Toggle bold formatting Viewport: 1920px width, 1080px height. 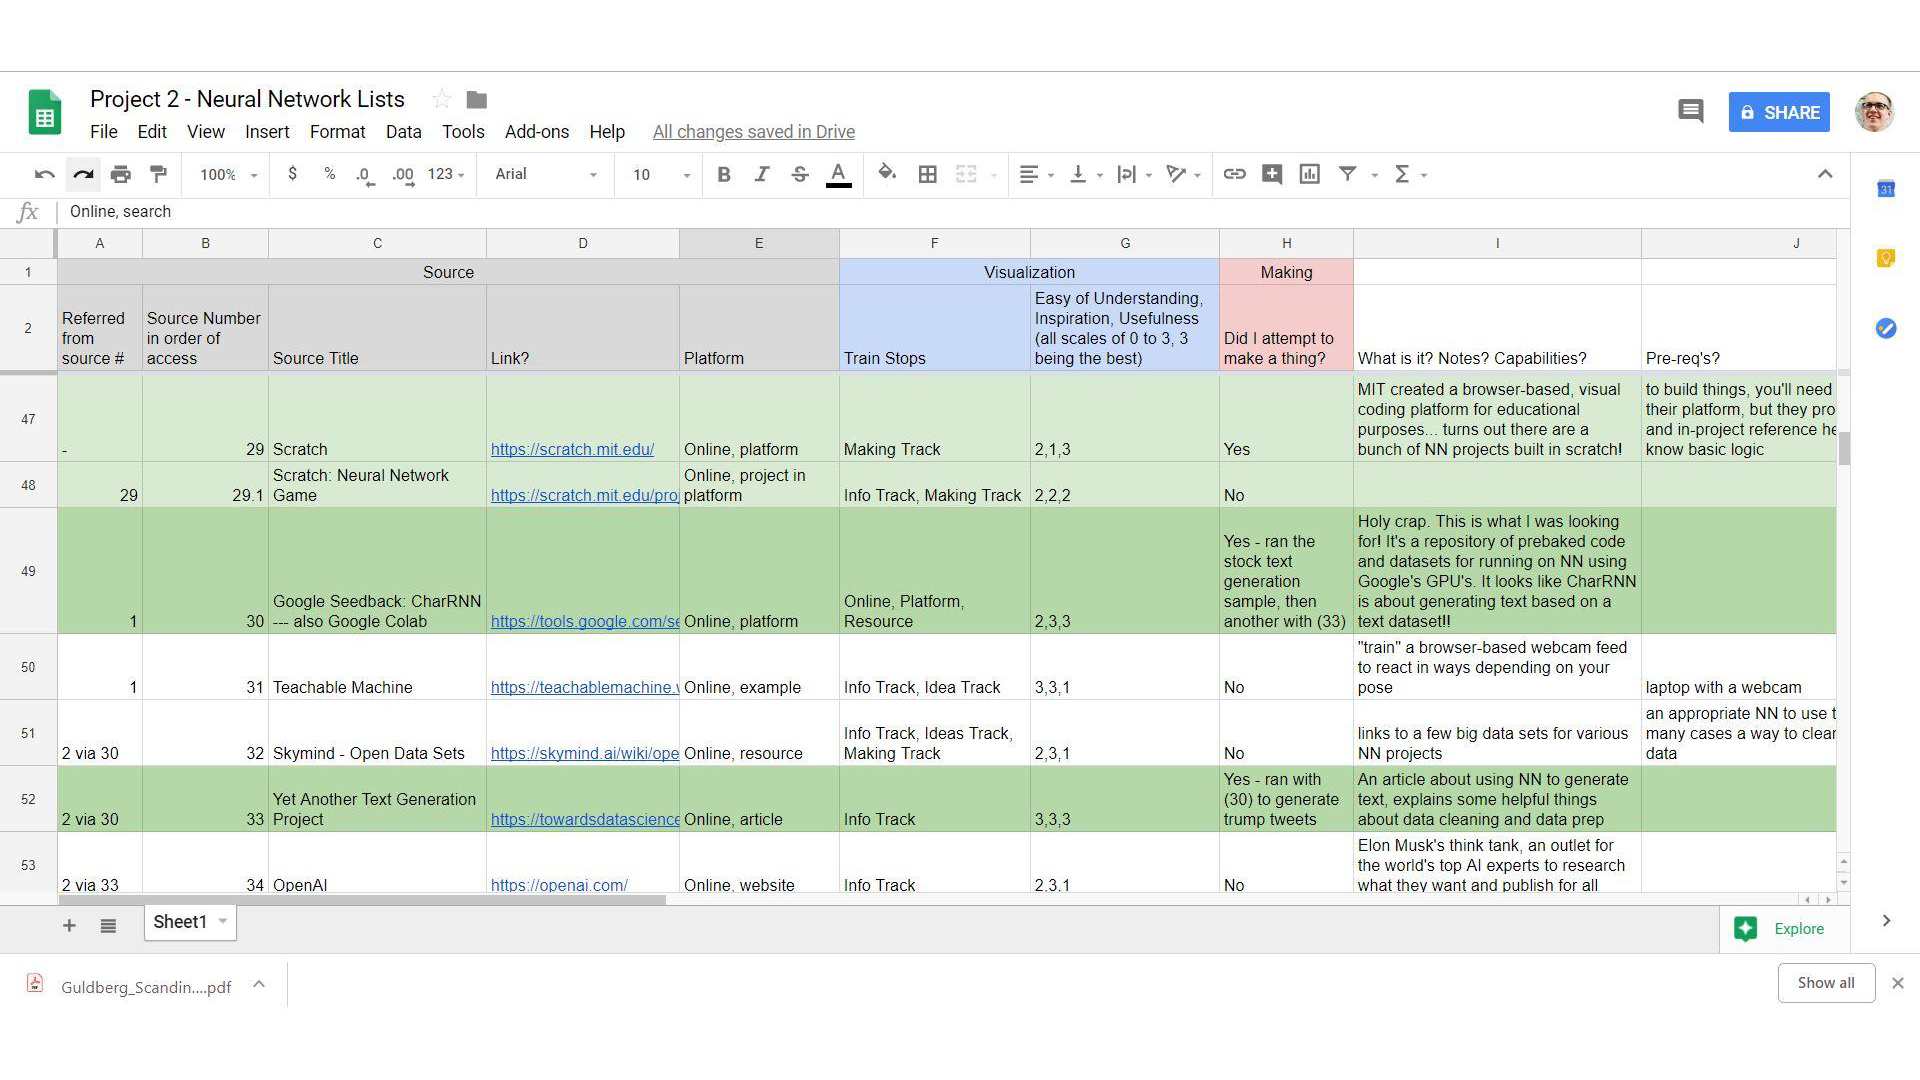[x=723, y=174]
